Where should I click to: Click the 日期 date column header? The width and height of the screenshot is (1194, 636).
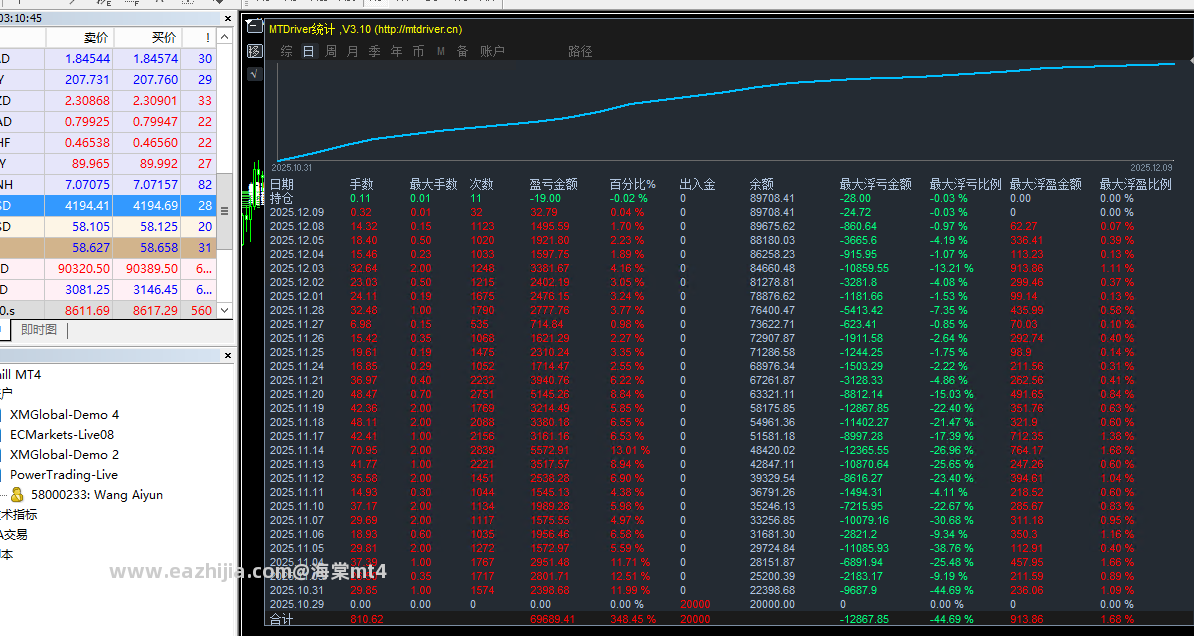point(282,184)
